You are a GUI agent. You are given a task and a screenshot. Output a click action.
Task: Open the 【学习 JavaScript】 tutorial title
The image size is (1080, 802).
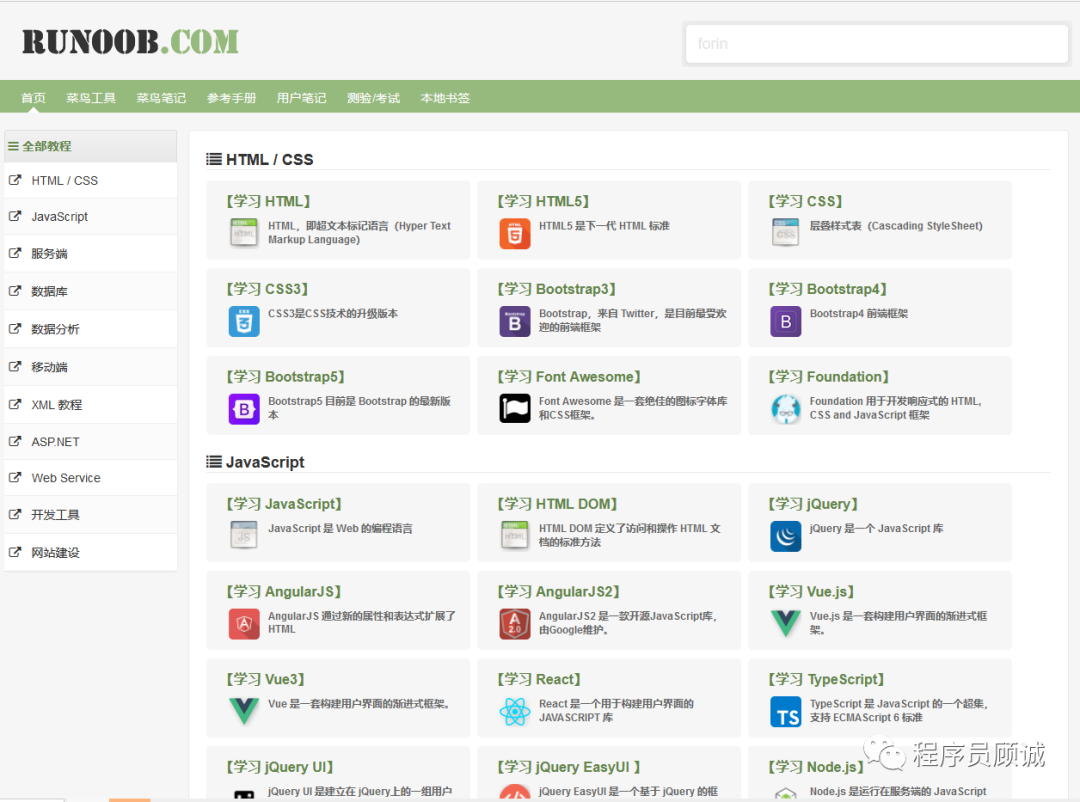pos(284,504)
